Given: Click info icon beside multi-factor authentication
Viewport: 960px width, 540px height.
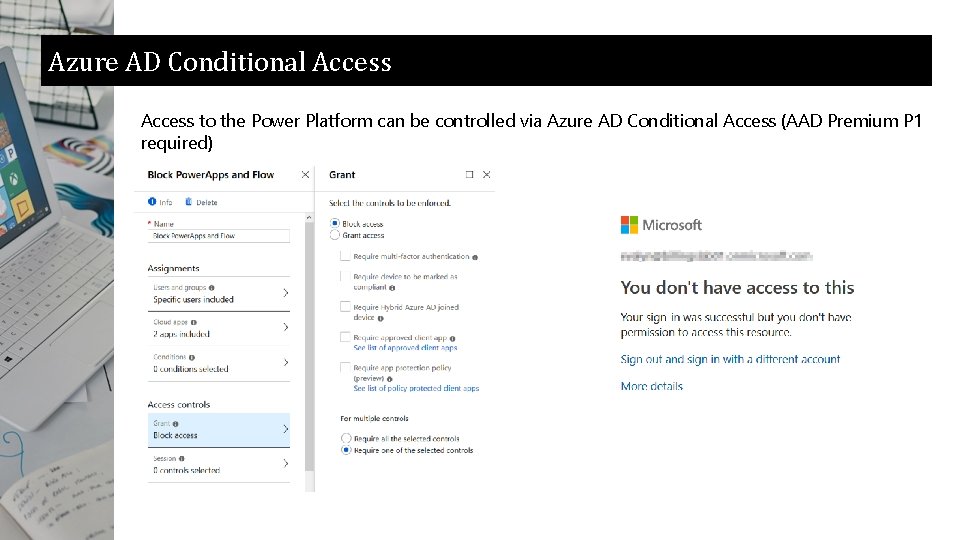Looking at the screenshot, I should pos(475,257).
